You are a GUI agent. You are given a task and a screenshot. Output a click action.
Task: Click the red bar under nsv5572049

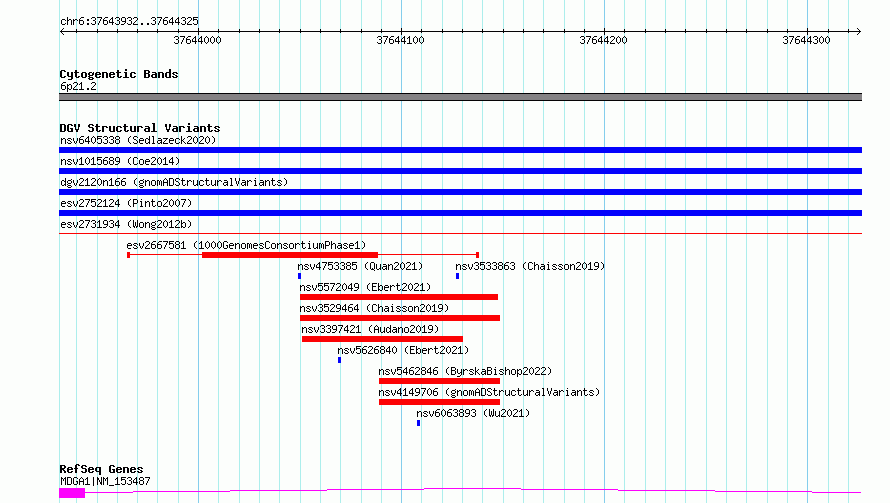pyautogui.click(x=399, y=297)
